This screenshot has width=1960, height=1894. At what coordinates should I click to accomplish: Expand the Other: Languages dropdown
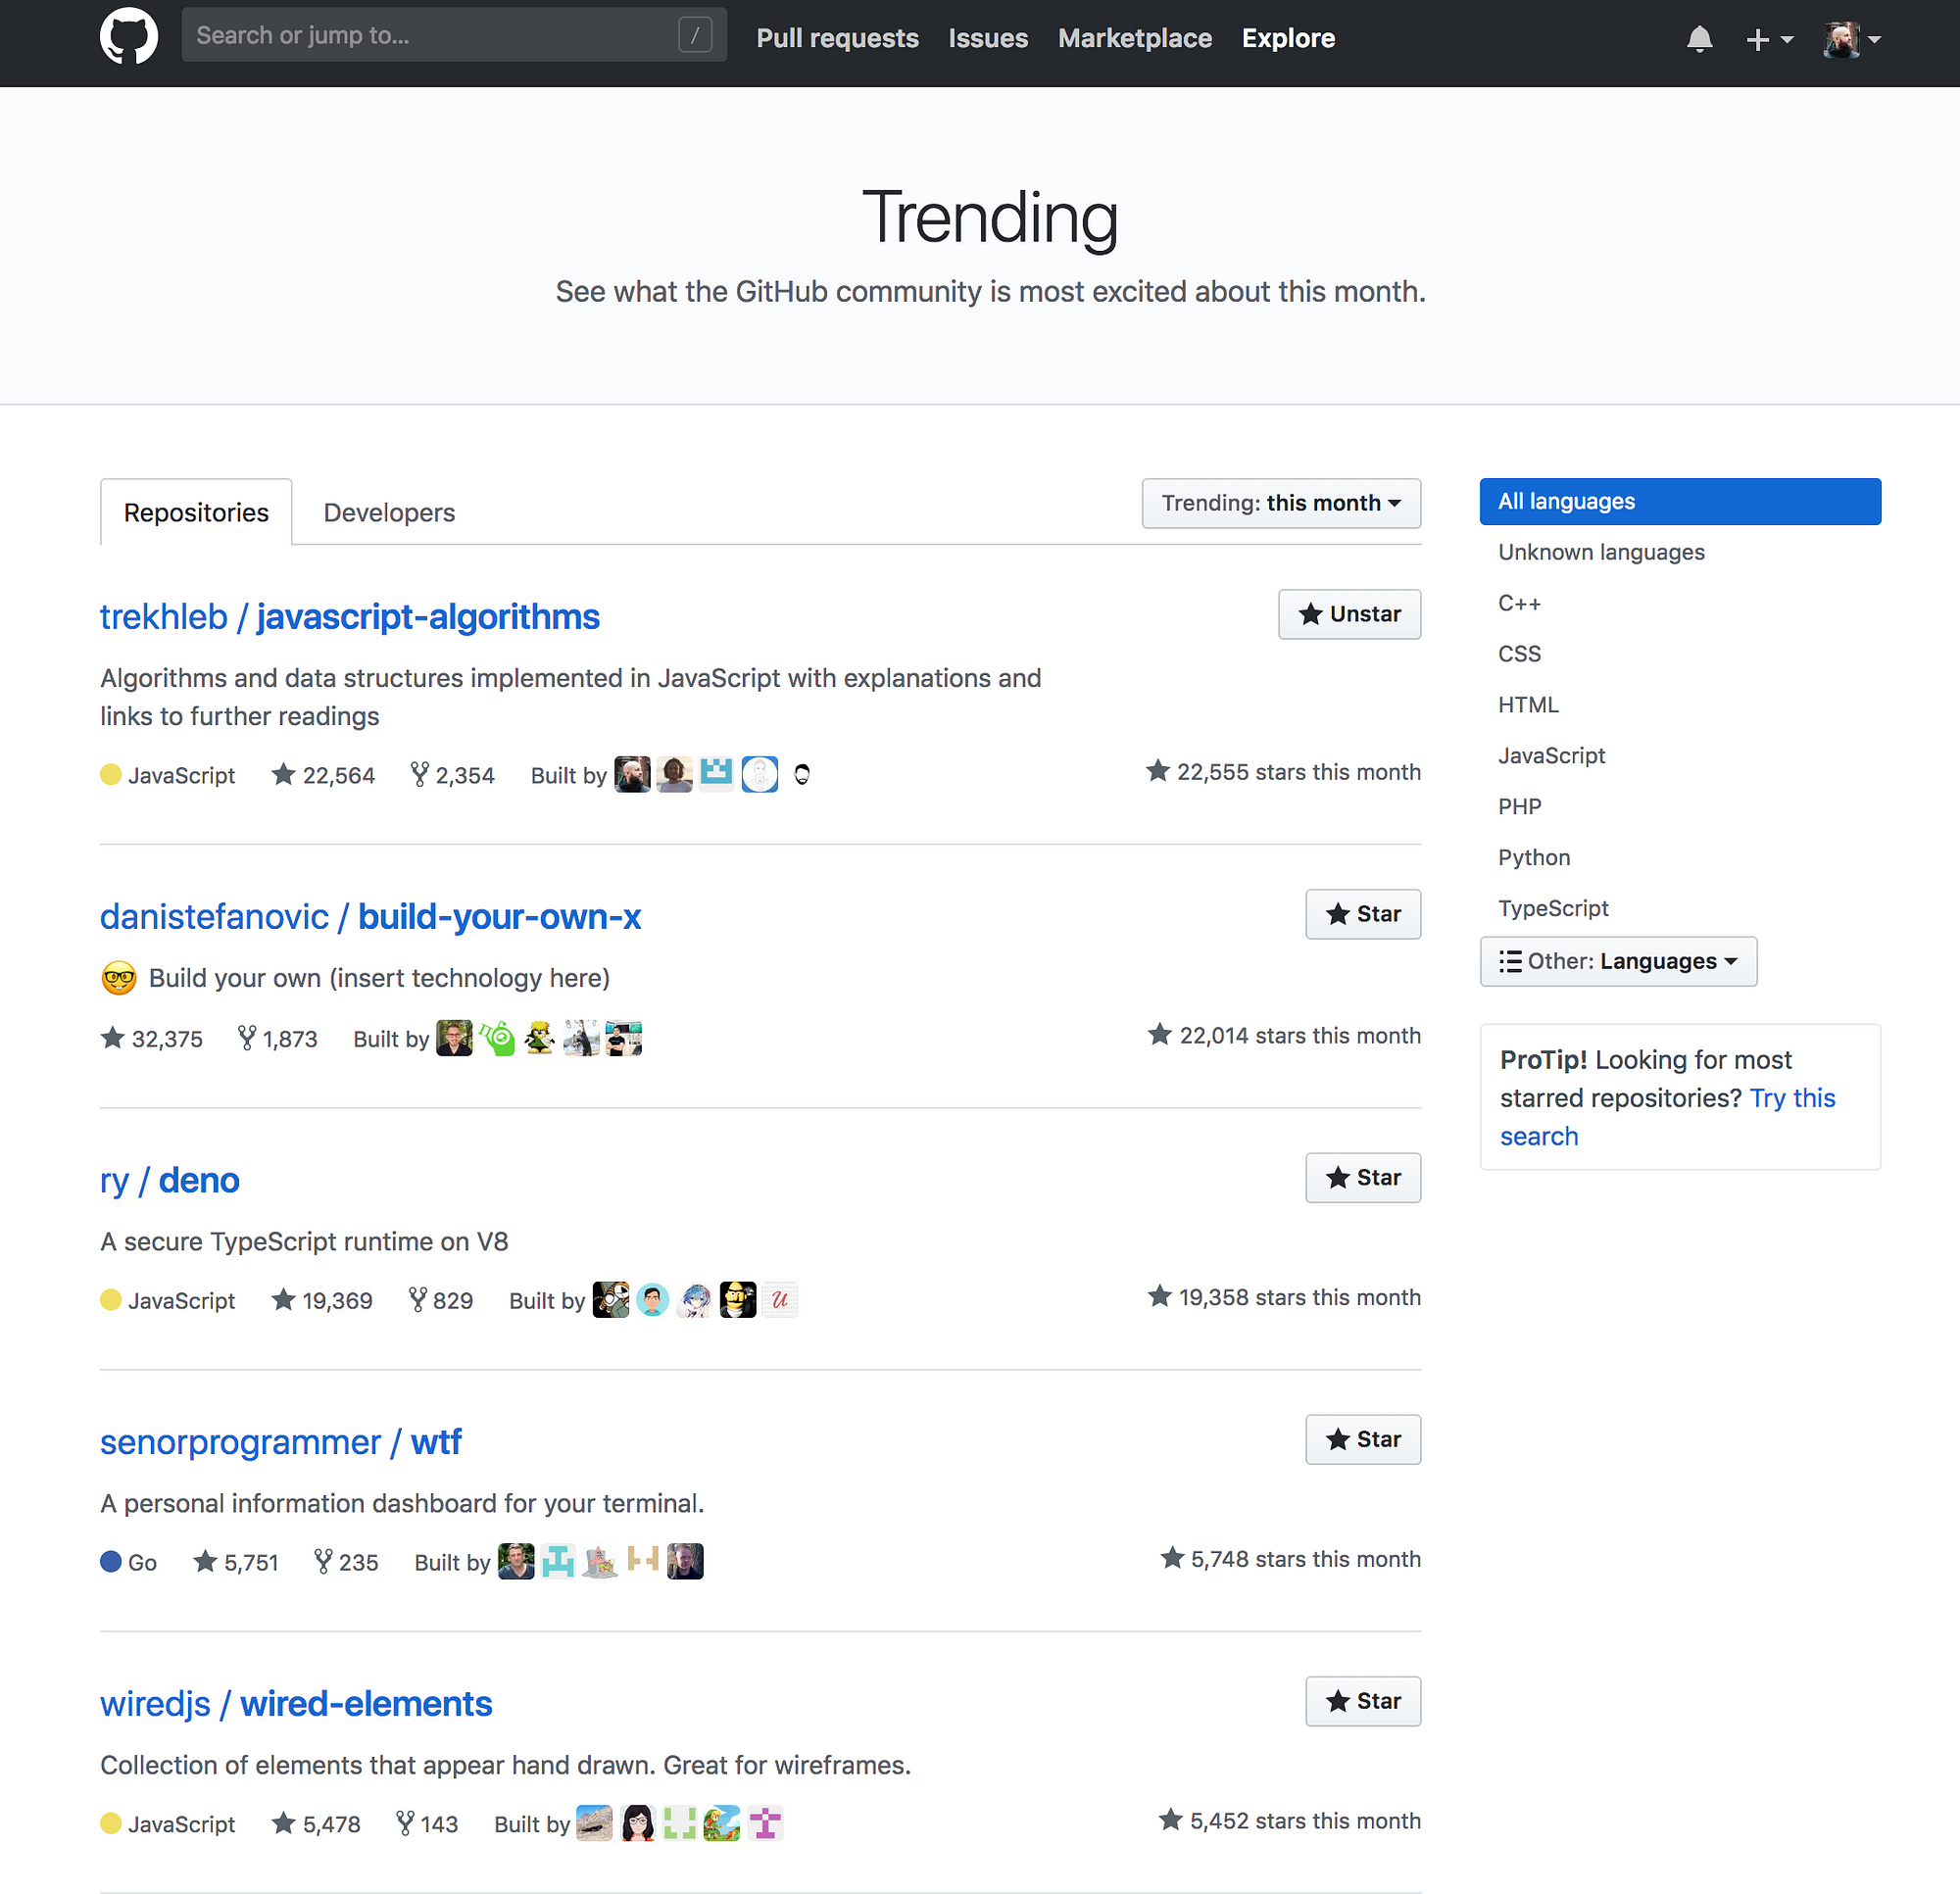(1618, 961)
